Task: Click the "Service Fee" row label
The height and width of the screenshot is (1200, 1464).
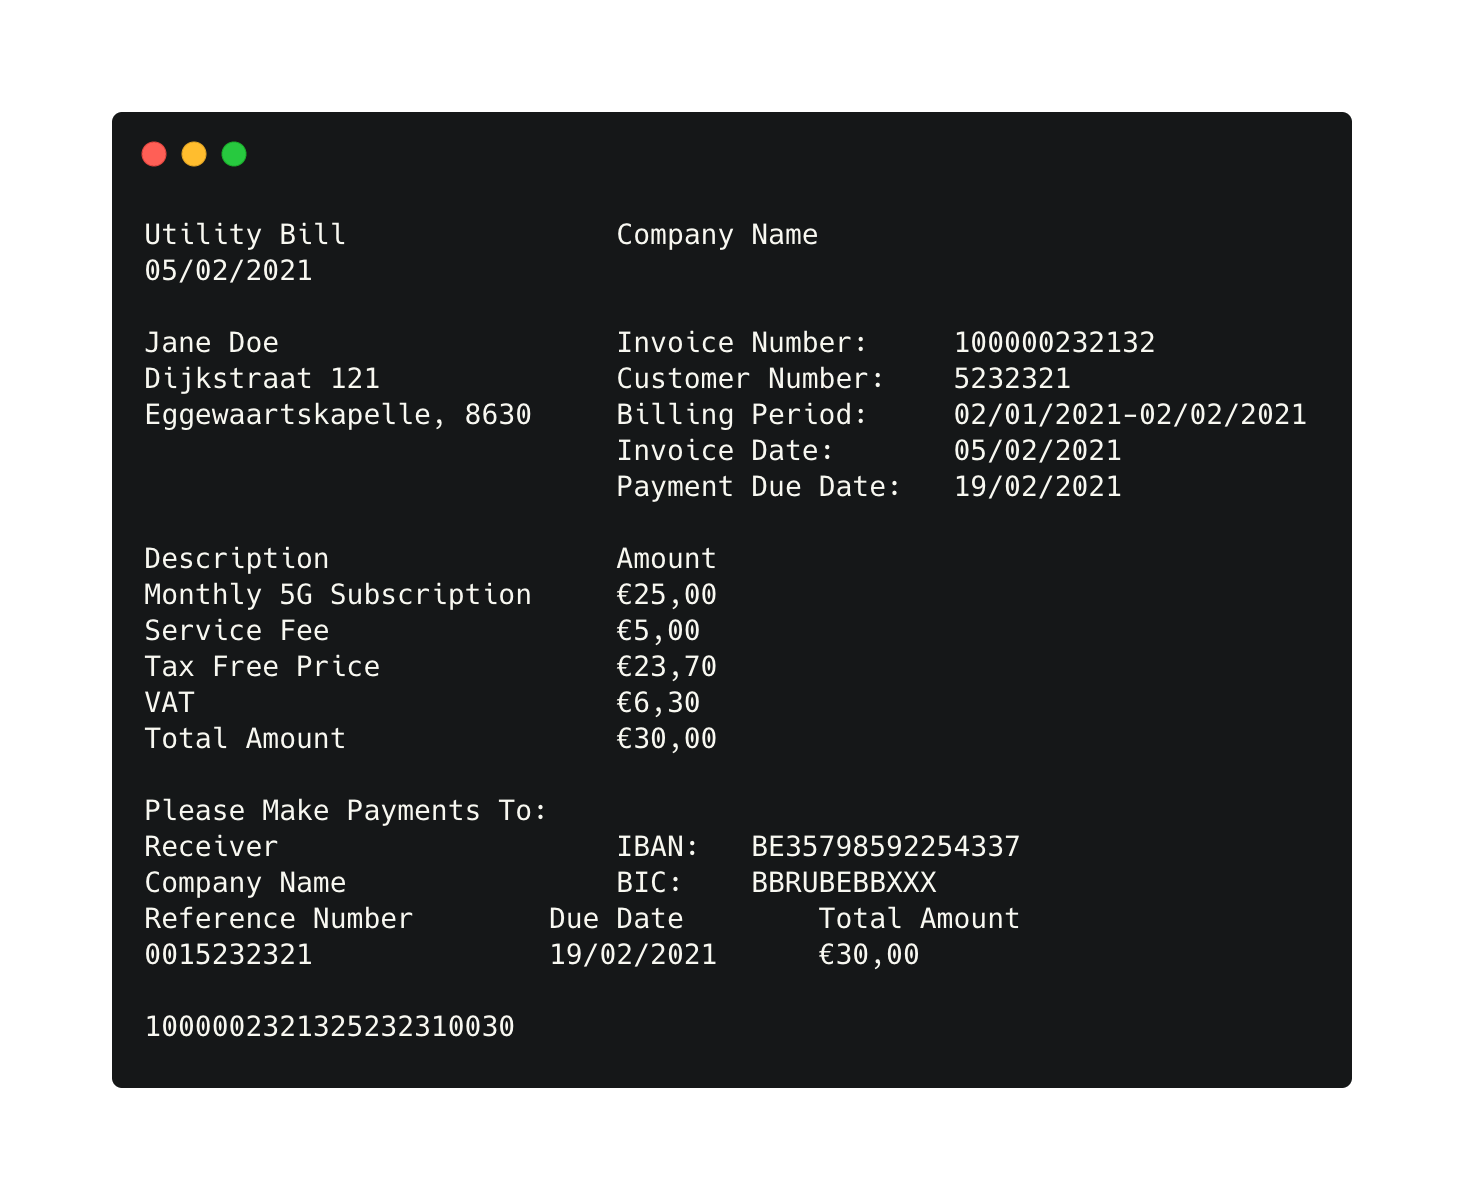Action: coord(236,630)
